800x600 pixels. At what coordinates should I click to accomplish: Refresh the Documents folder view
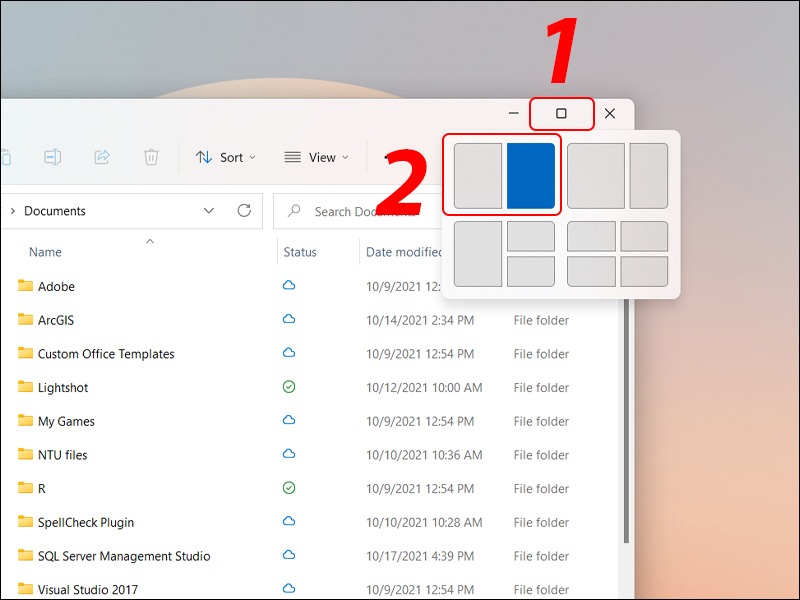tap(244, 211)
